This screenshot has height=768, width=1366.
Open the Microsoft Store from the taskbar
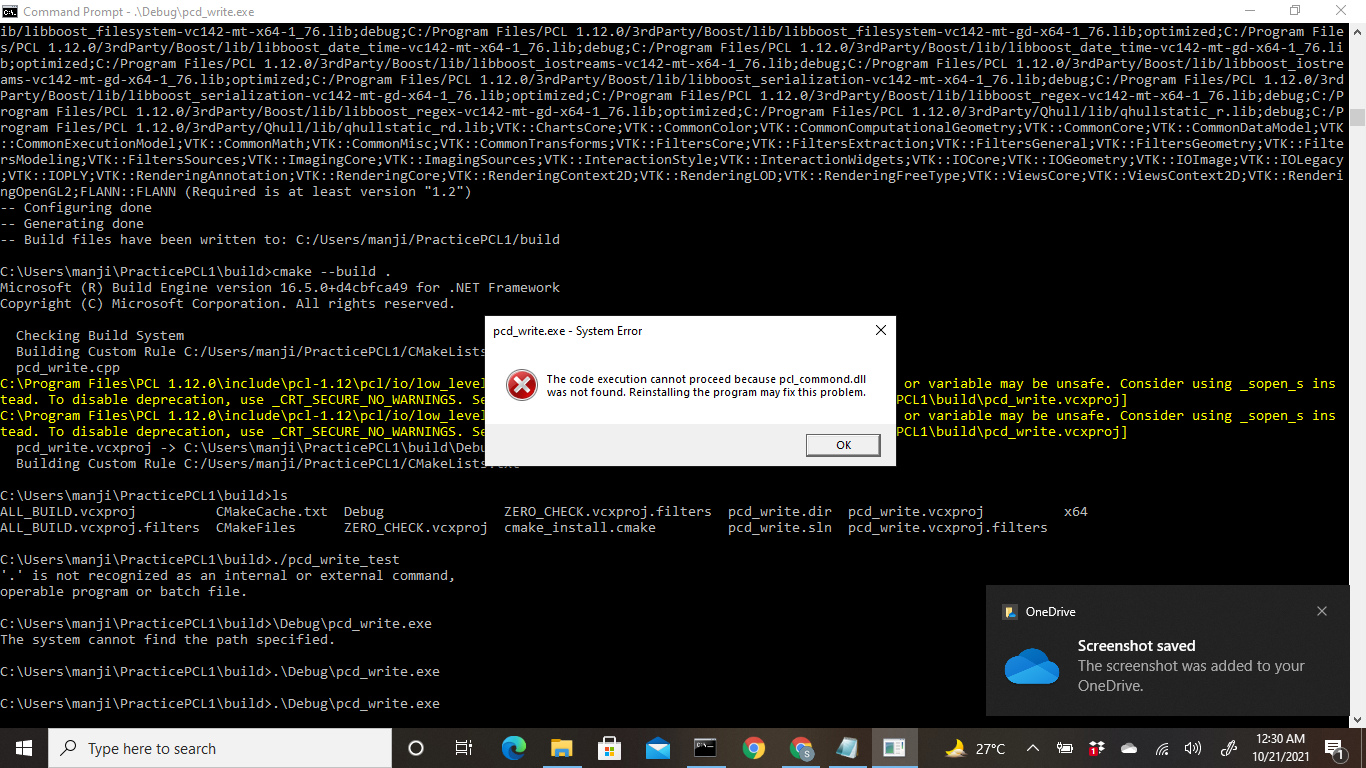click(x=608, y=748)
